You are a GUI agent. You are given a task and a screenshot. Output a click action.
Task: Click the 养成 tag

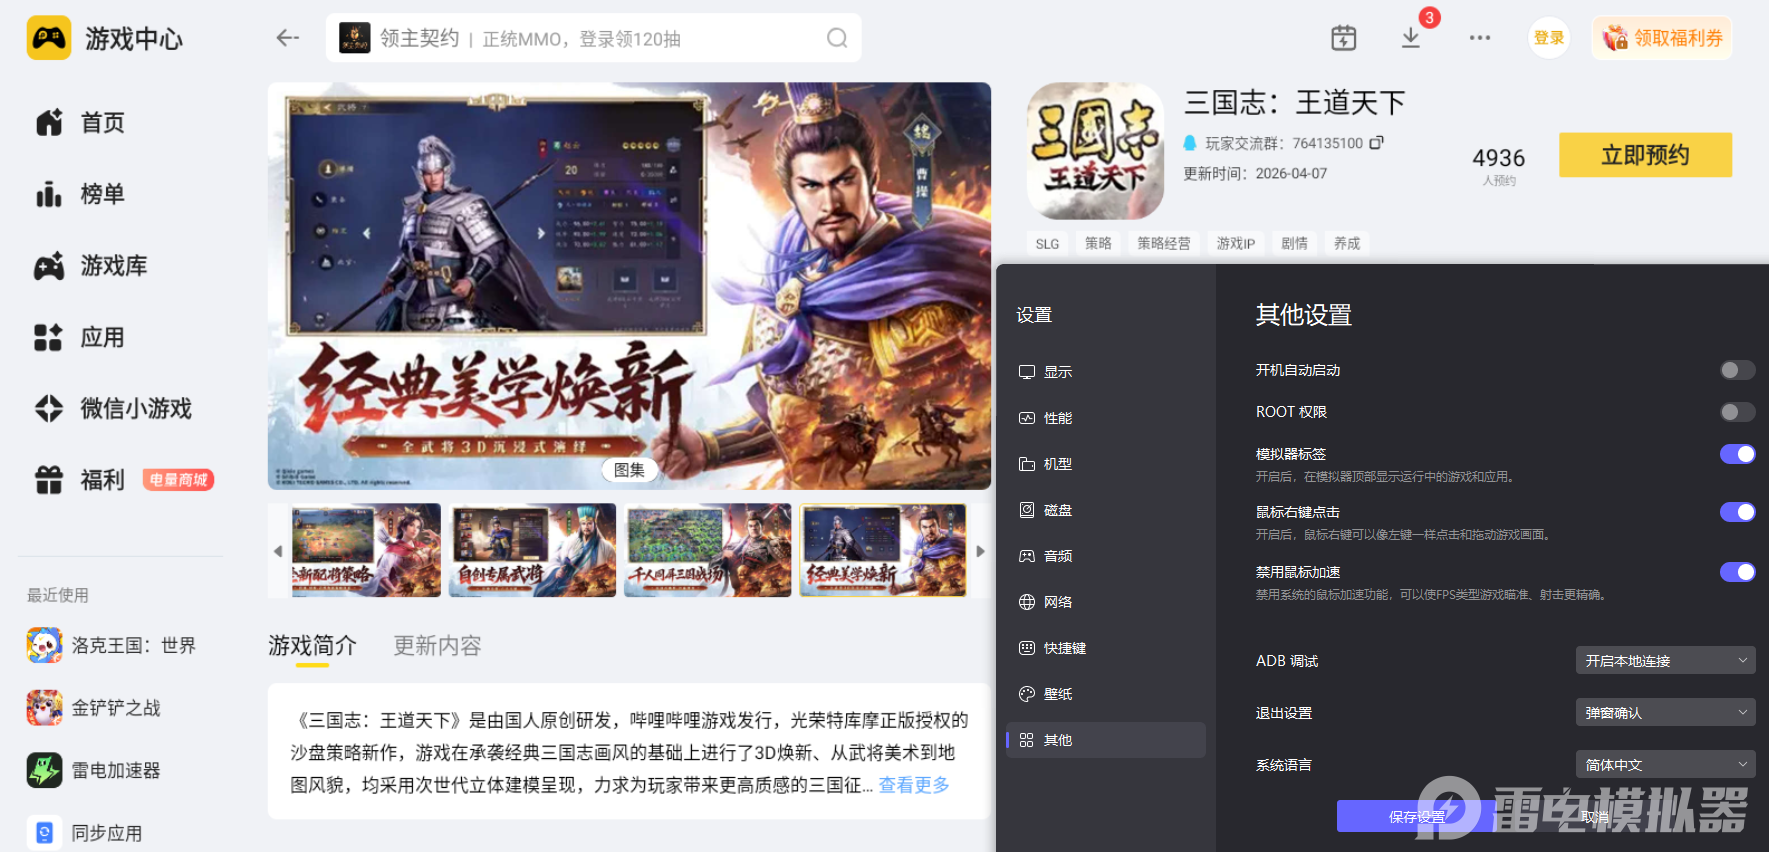point(1347,244)
